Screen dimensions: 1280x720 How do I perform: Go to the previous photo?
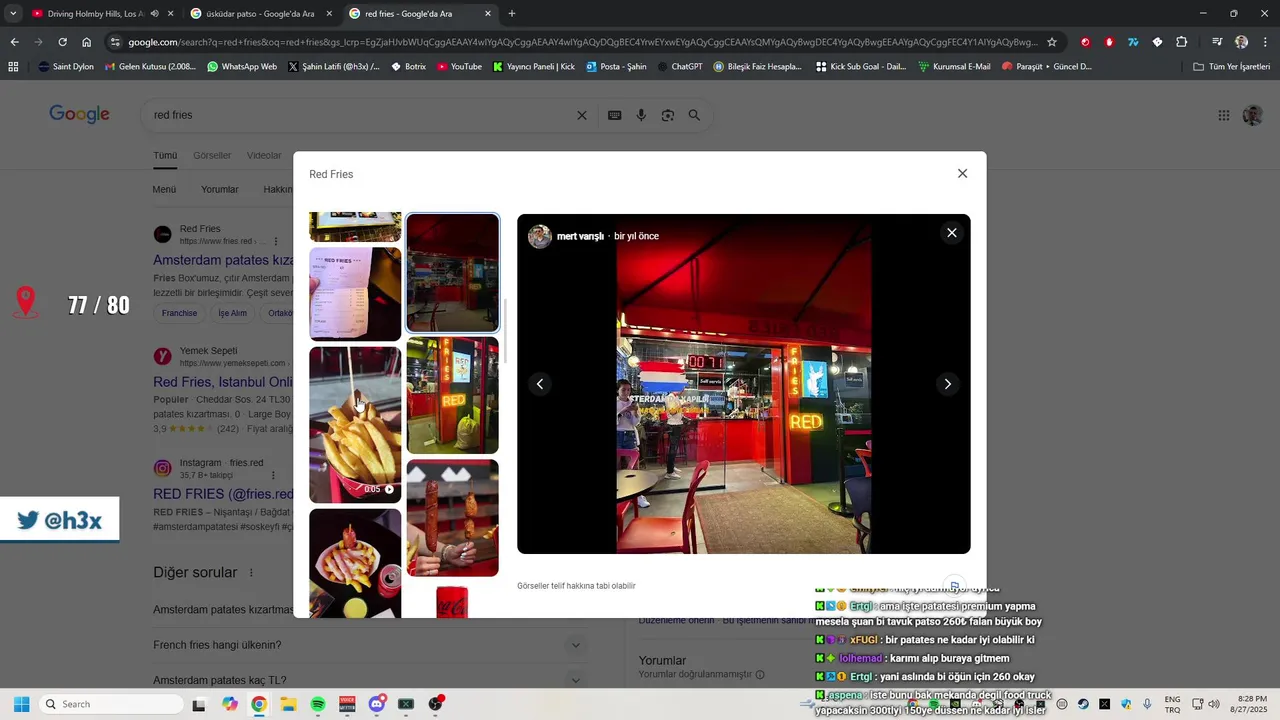tap(540, 384)
